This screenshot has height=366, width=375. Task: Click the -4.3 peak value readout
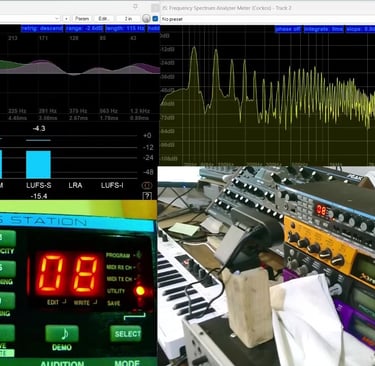[x=39, y=128]
